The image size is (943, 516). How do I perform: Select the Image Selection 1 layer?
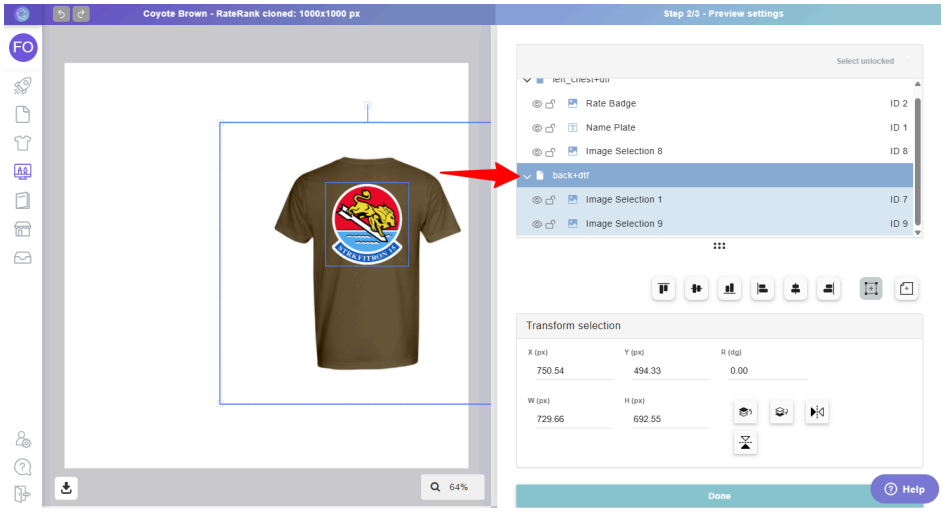tap(624, 200)
